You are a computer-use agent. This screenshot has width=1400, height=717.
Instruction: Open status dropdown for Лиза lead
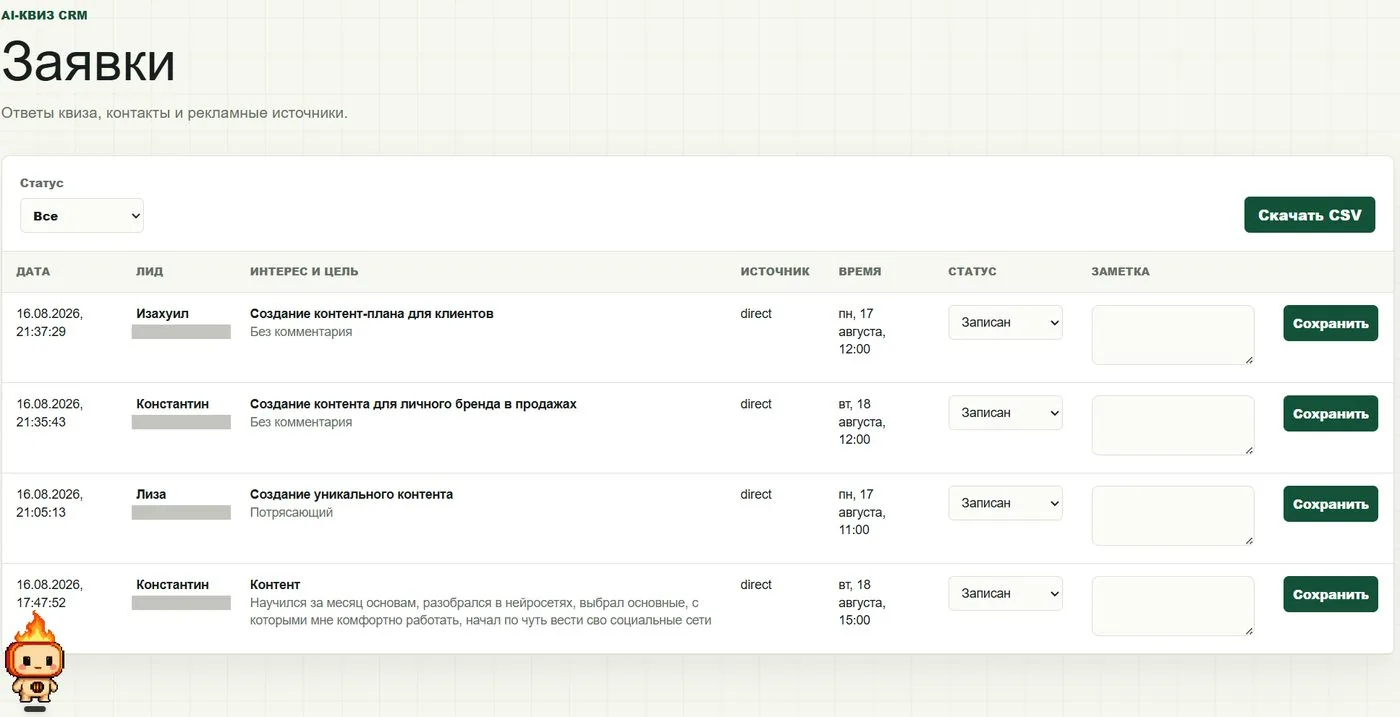tap(1005, 503)
